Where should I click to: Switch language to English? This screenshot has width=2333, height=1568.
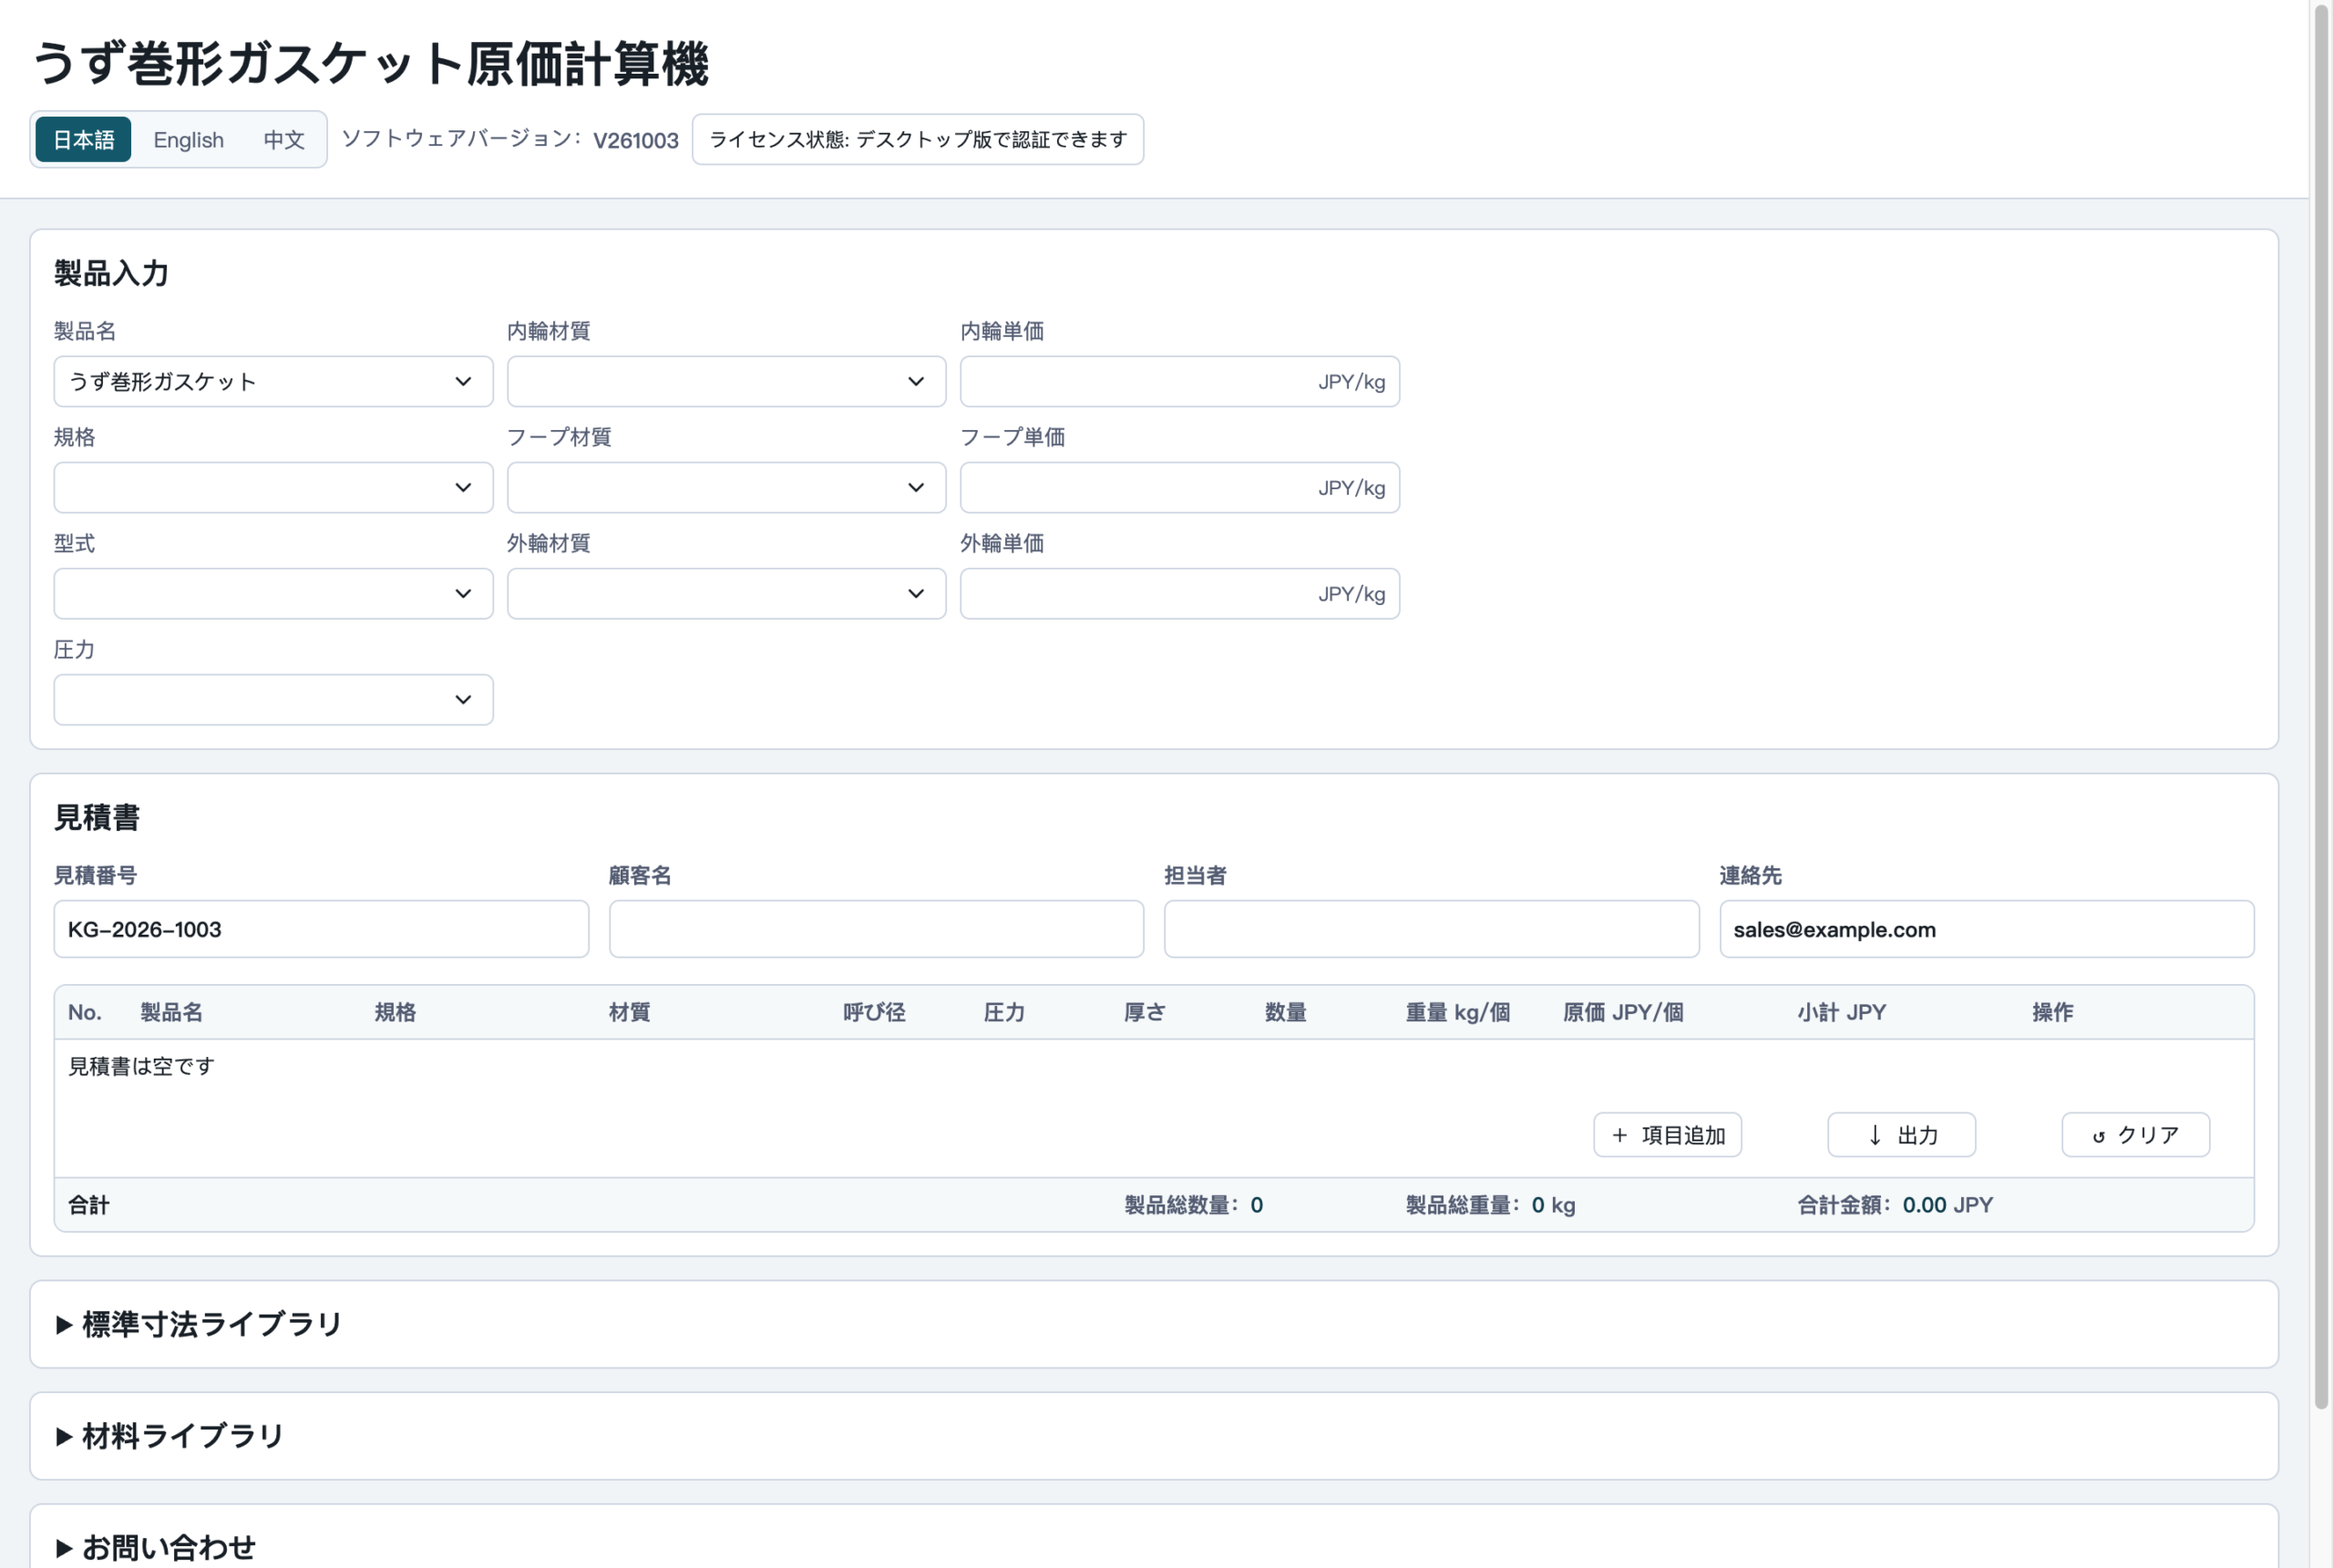tap(188, 139)
